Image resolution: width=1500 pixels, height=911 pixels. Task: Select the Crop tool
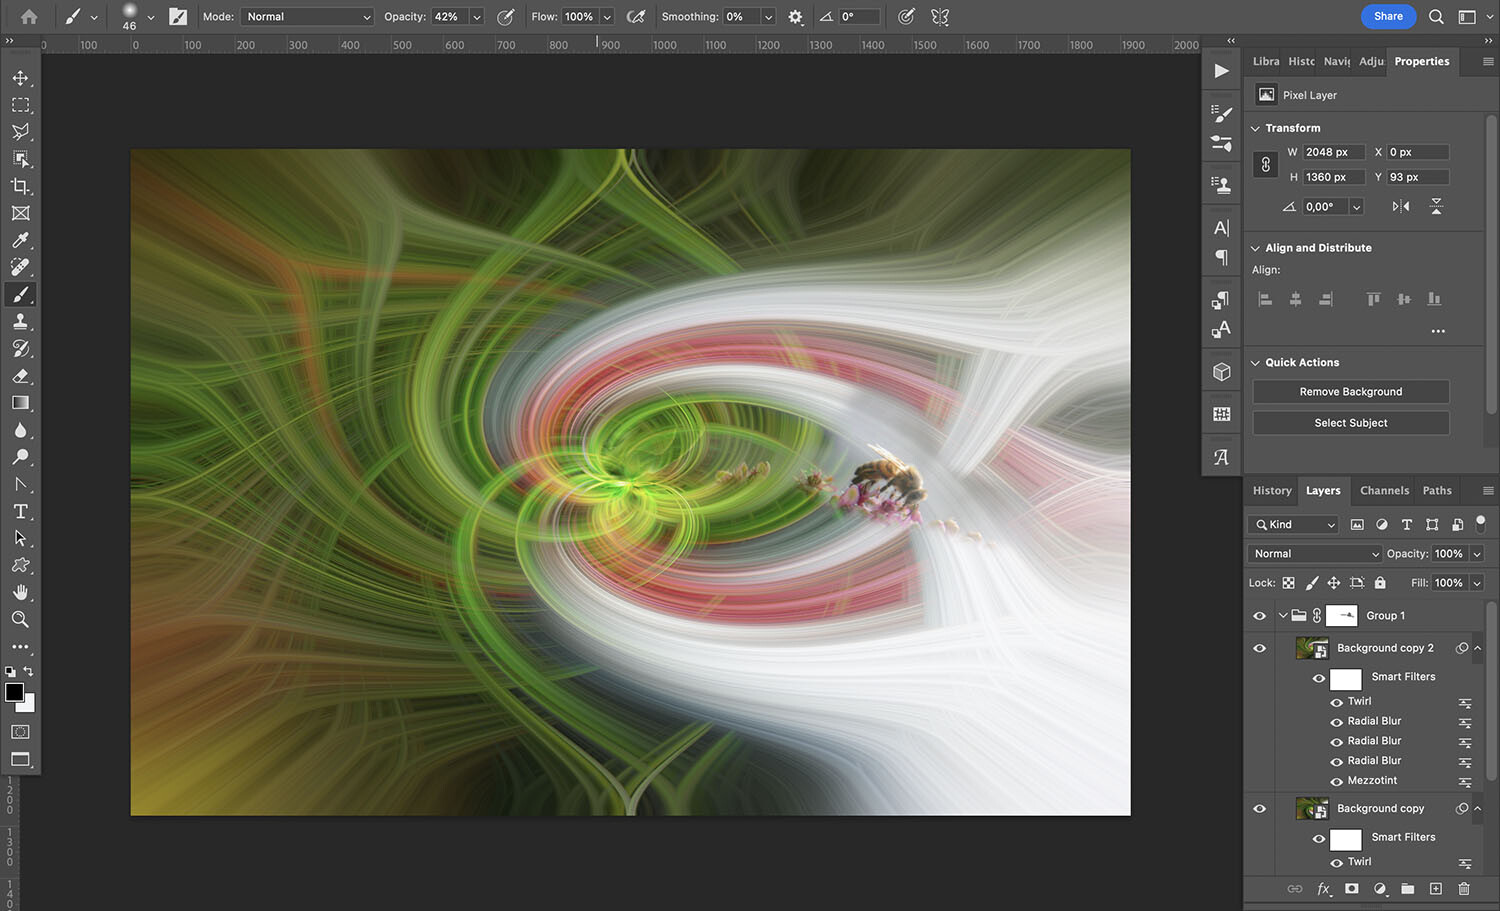pos(20,186)
